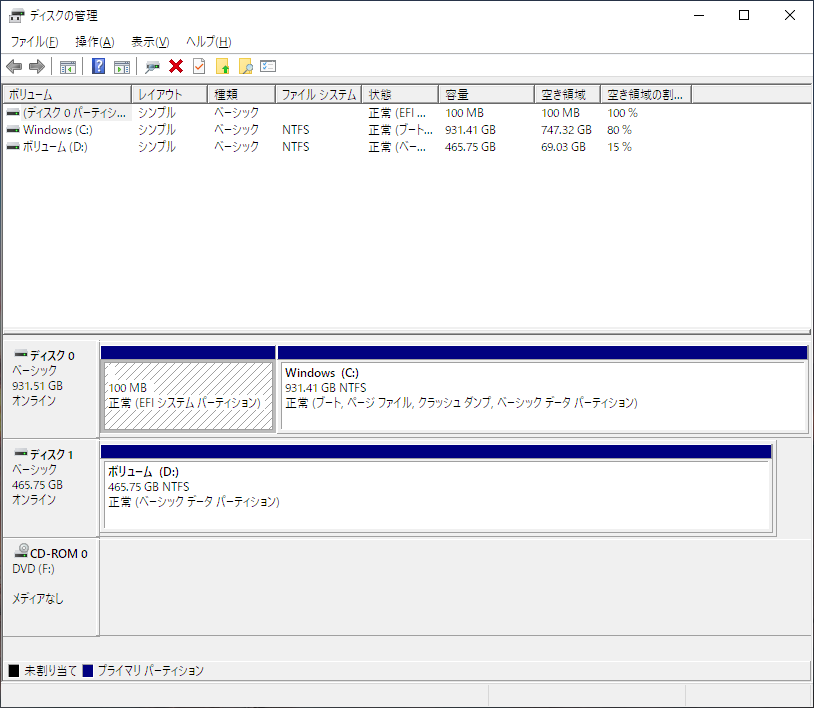
Task: Click the ディスク 0 label panel
Action: [x=50, y=389]
